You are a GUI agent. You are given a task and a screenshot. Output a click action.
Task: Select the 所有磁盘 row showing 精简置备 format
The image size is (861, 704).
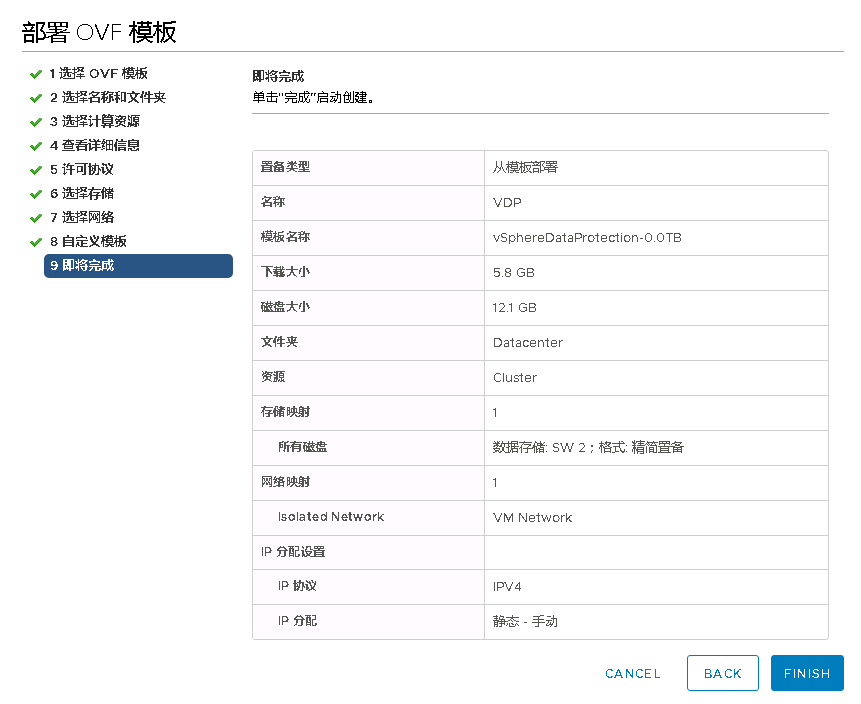coord(540,447)
